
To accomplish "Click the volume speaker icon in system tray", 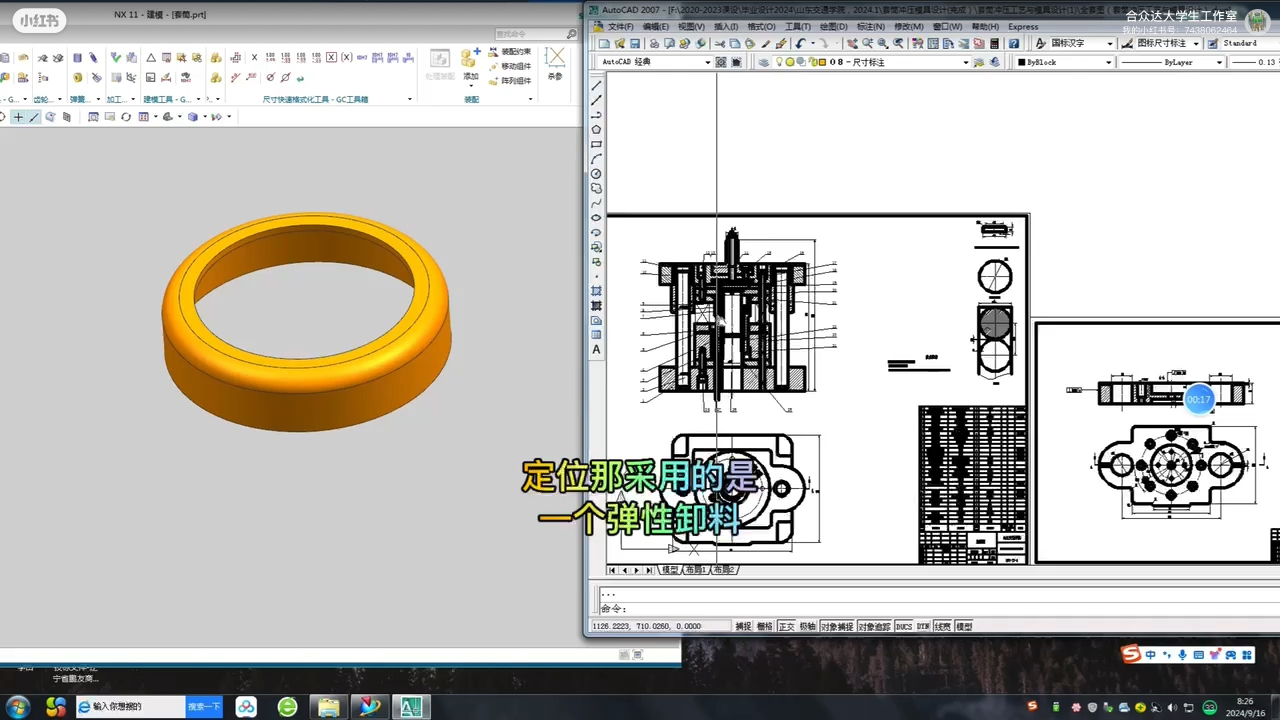I will coord(1173,707).
